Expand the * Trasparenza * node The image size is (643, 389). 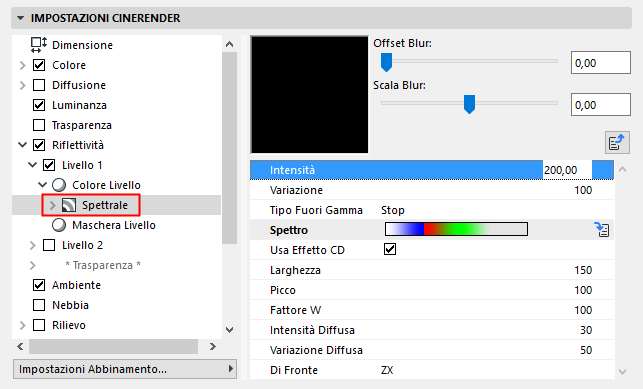32,265
